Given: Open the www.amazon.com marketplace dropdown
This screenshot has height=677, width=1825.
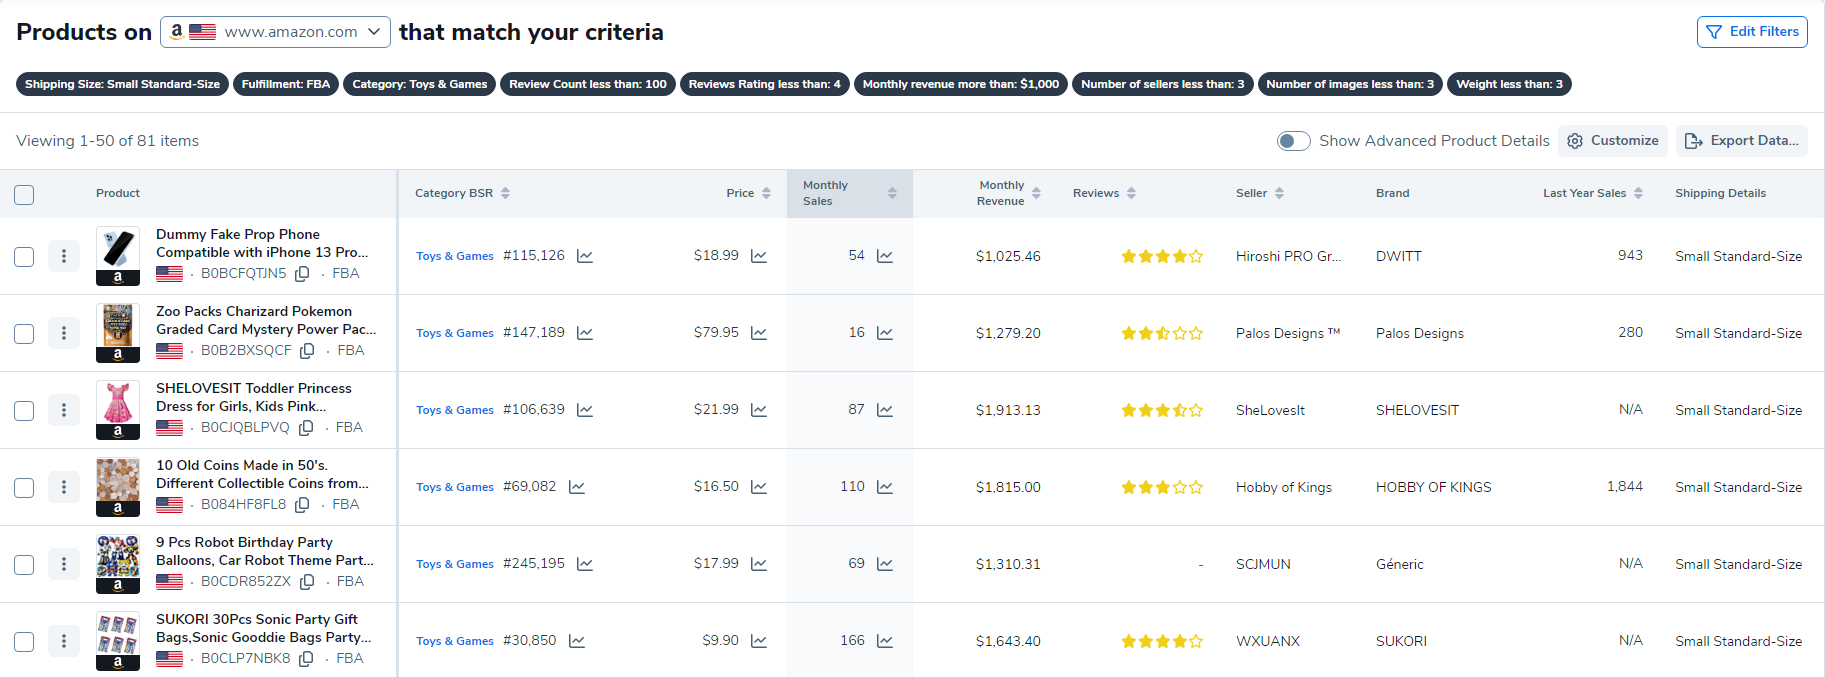Looking at the screenshot, I should 276,32.
